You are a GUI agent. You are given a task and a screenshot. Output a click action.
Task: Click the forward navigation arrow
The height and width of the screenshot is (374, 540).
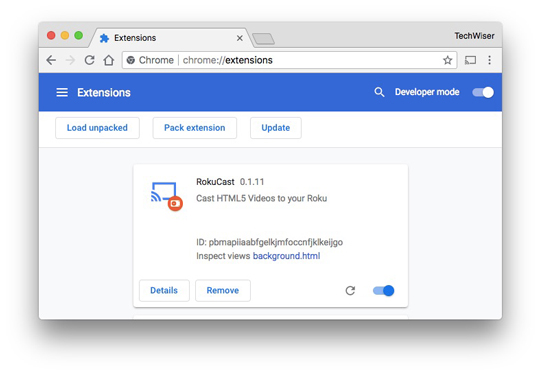(x=70, y=60)
